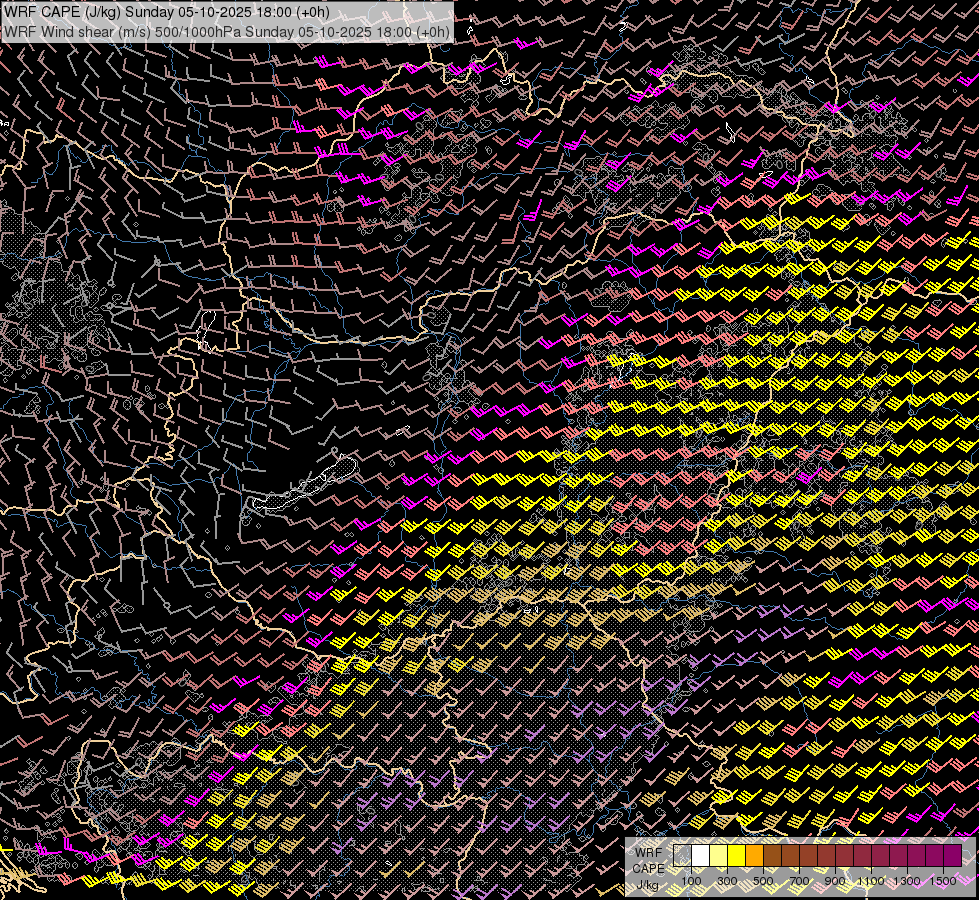Select the 1300 legend value label

tap(907, 881)
